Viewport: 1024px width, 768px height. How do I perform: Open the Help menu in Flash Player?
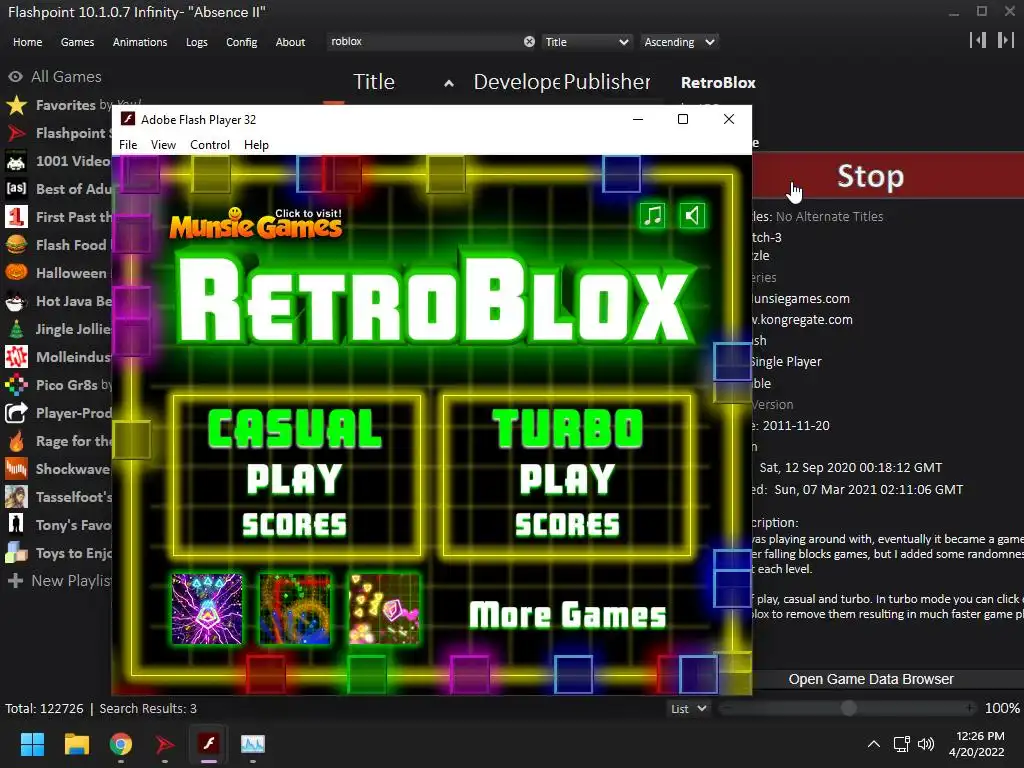(256, 145)
